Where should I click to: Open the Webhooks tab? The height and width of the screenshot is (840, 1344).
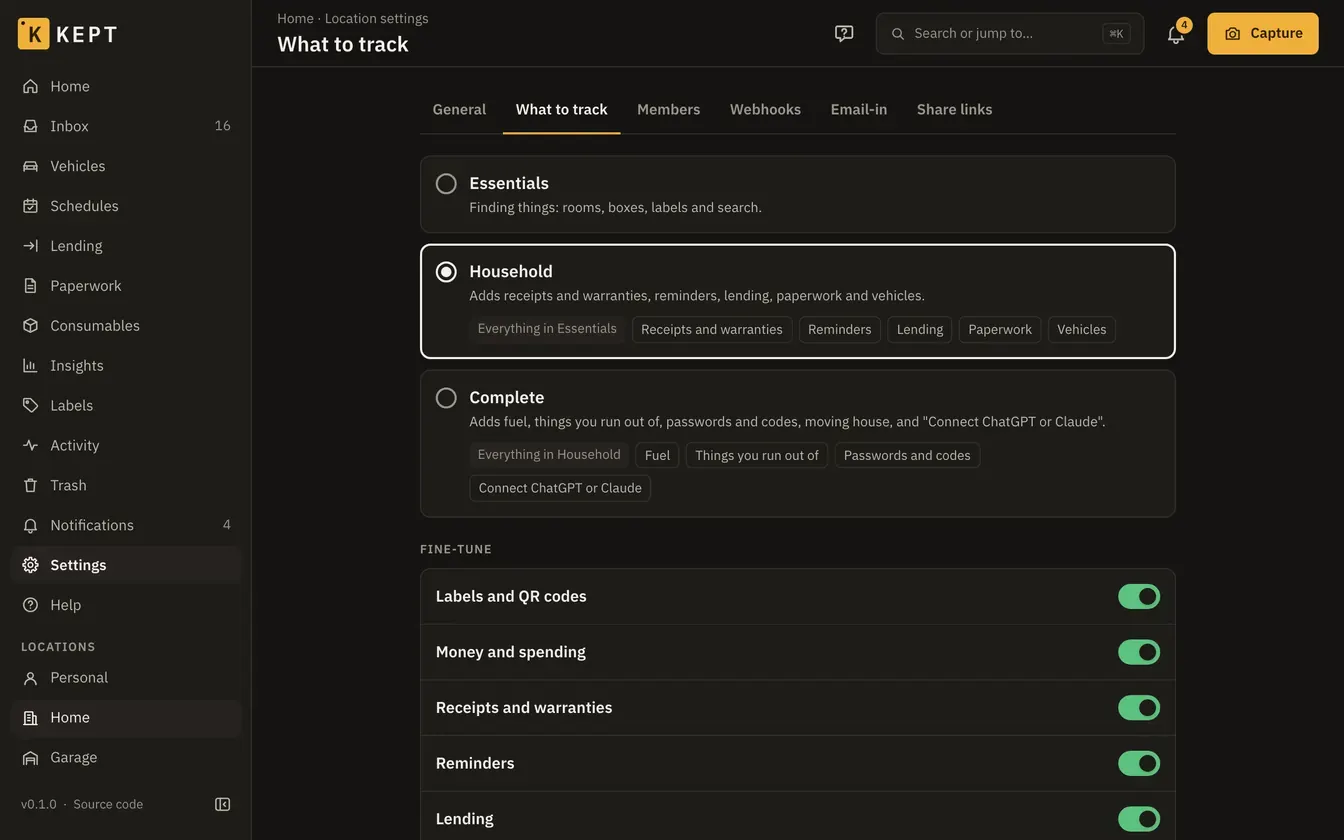tap(765, 109)
